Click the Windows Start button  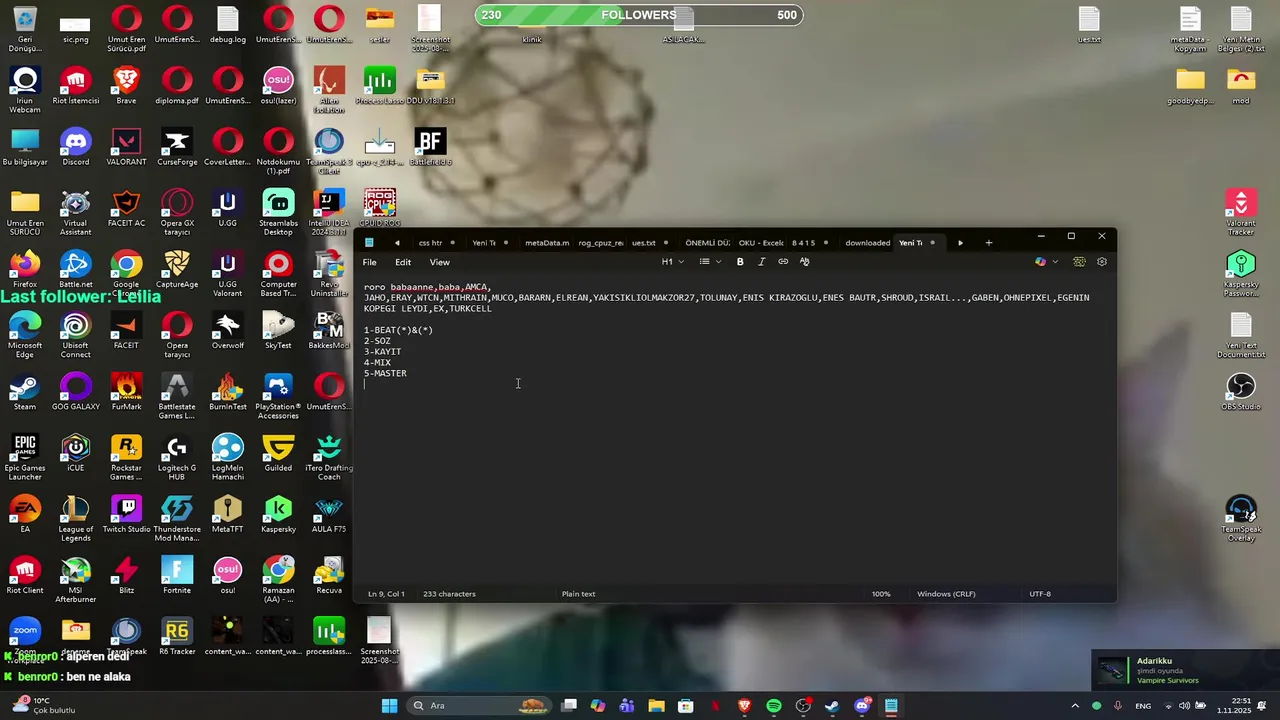(389, 706)
